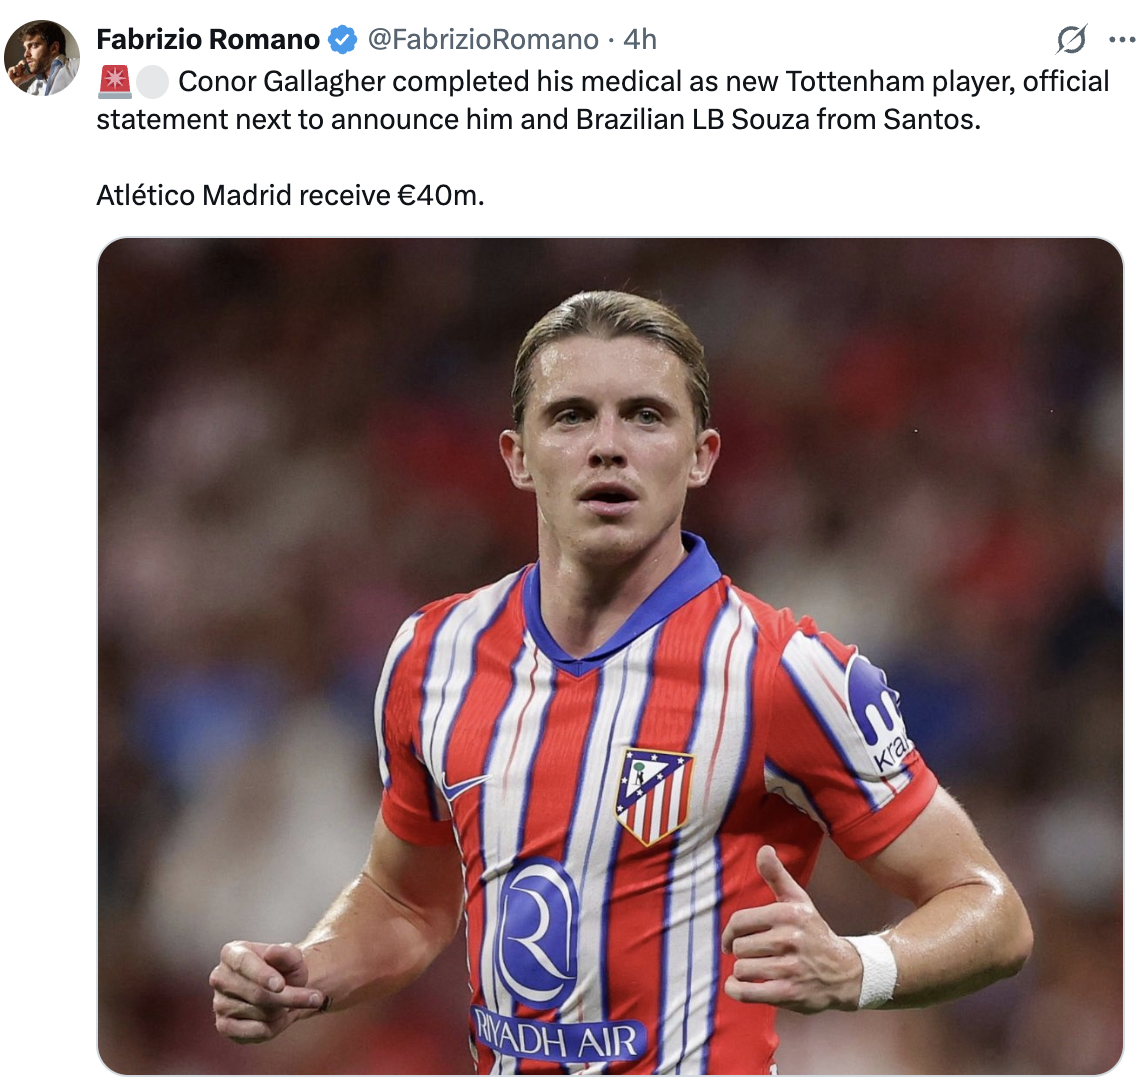
Task: Click the white wrist tape in photo
Action: tap(874, 971)
